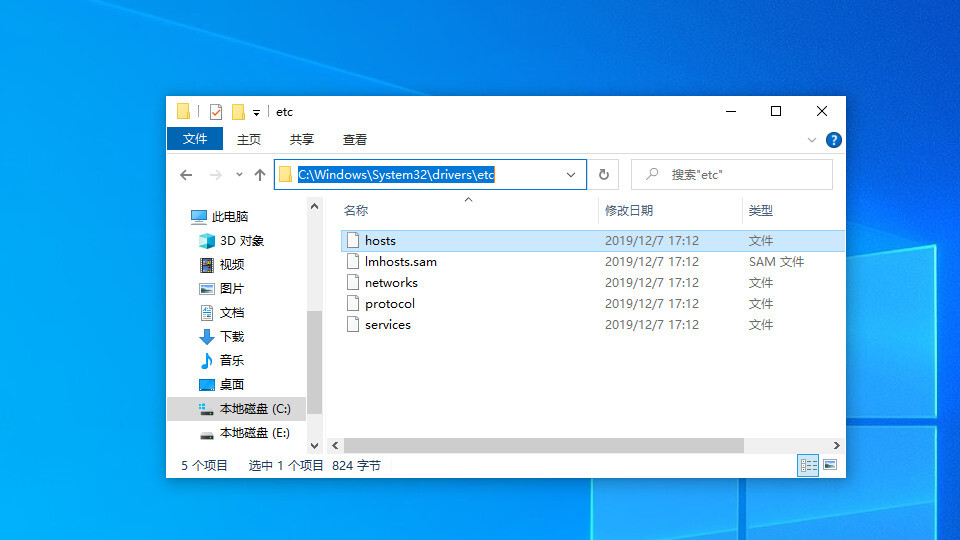The height and width of the screenshot is (540, 960).
Task: Go back using the Back arrow
Action: pos(186,175)
